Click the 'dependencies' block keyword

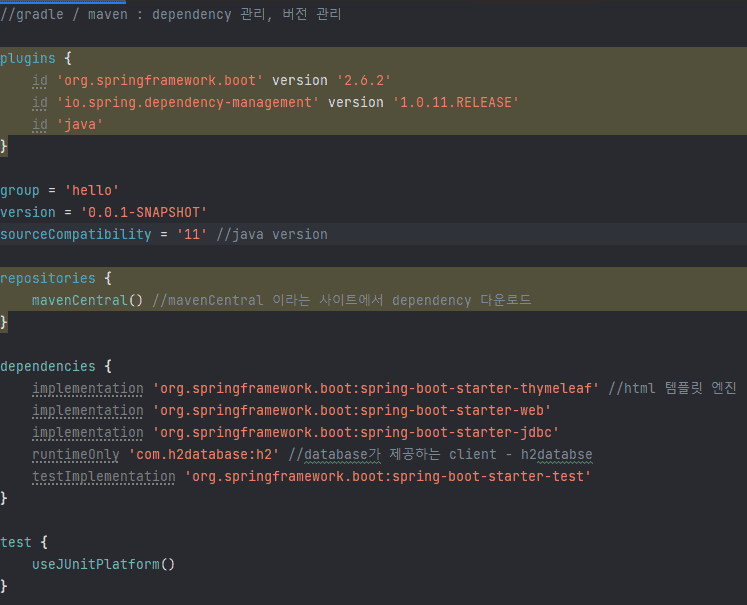[x=48, y=366]
